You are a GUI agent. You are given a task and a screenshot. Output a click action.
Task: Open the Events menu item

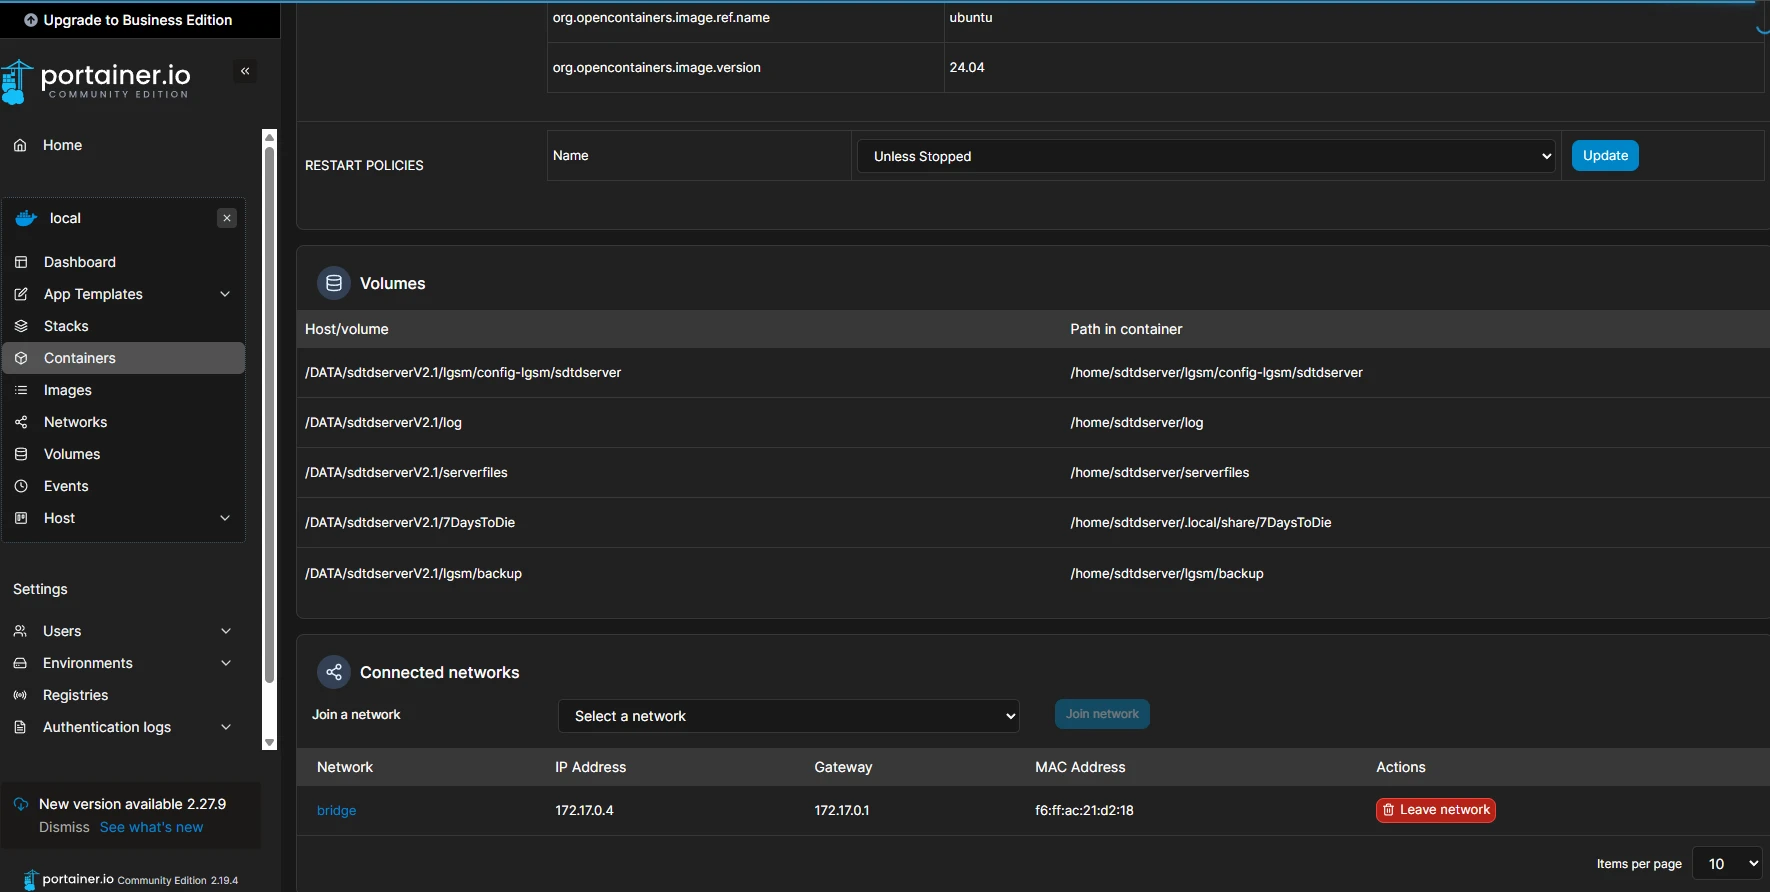(66, 486)
